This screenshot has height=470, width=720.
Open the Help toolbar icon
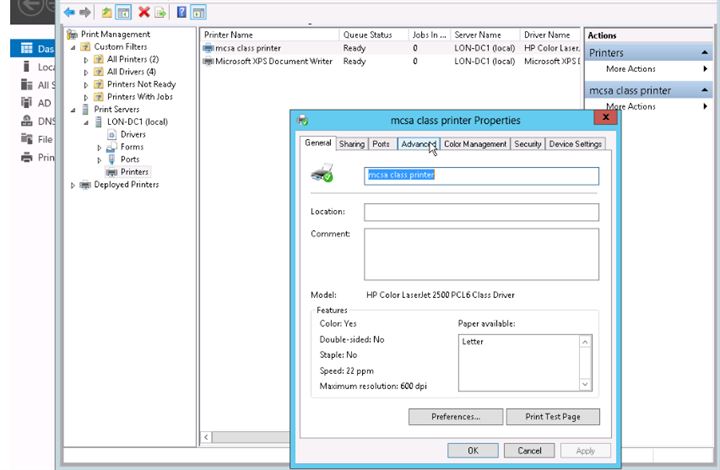tap(181, 12)
